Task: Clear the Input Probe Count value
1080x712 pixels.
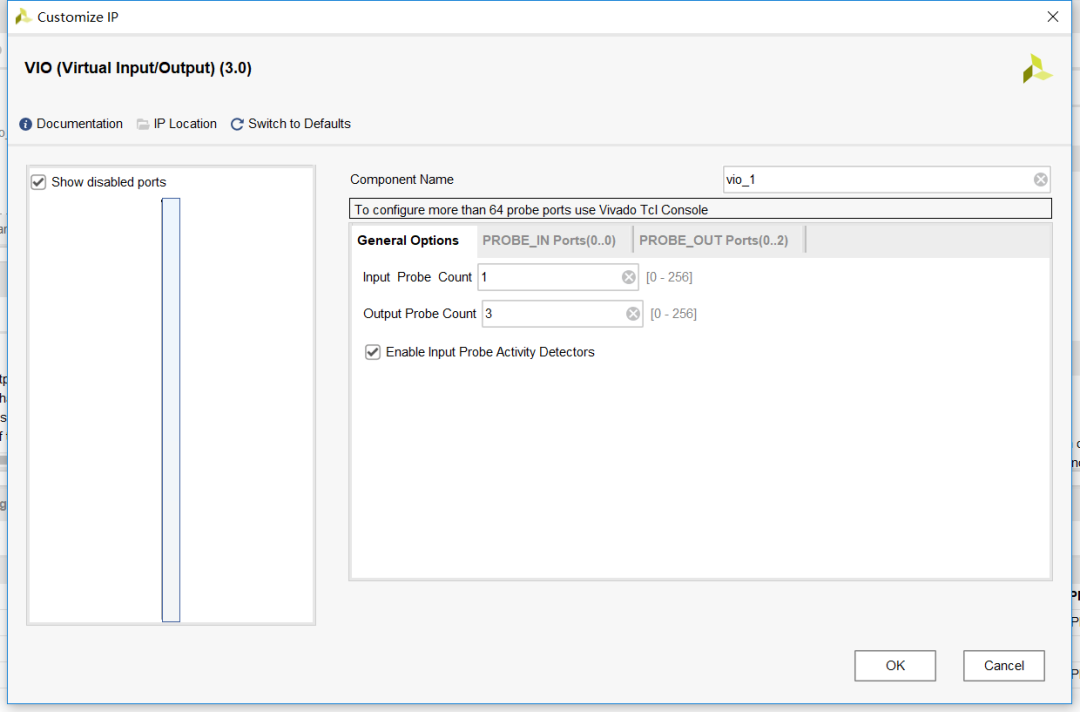Action: 628,277
